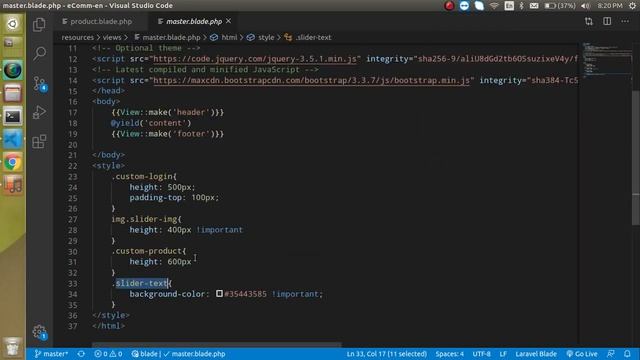Click line number 22 in the gutter
Viewport: 640px width, 360px height.
72,166
